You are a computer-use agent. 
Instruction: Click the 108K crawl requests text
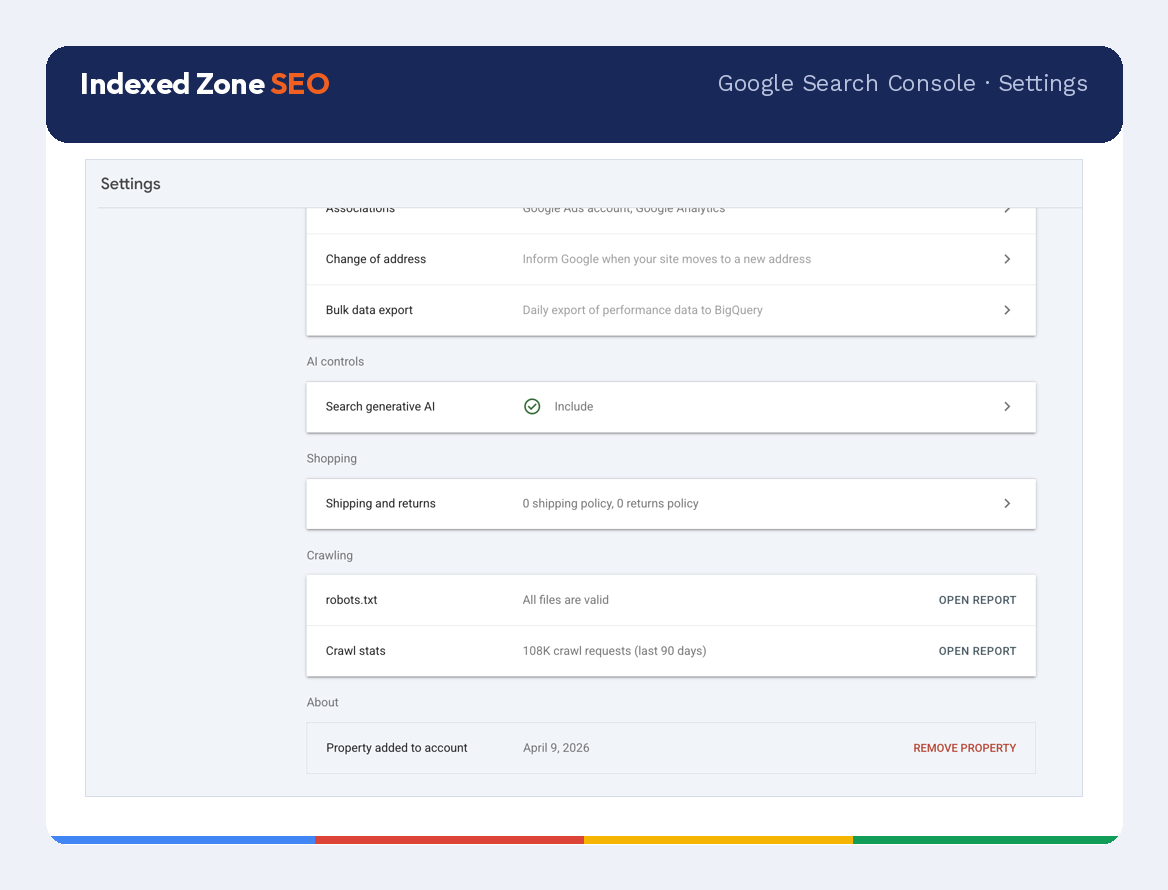click(x=614, y=651)
